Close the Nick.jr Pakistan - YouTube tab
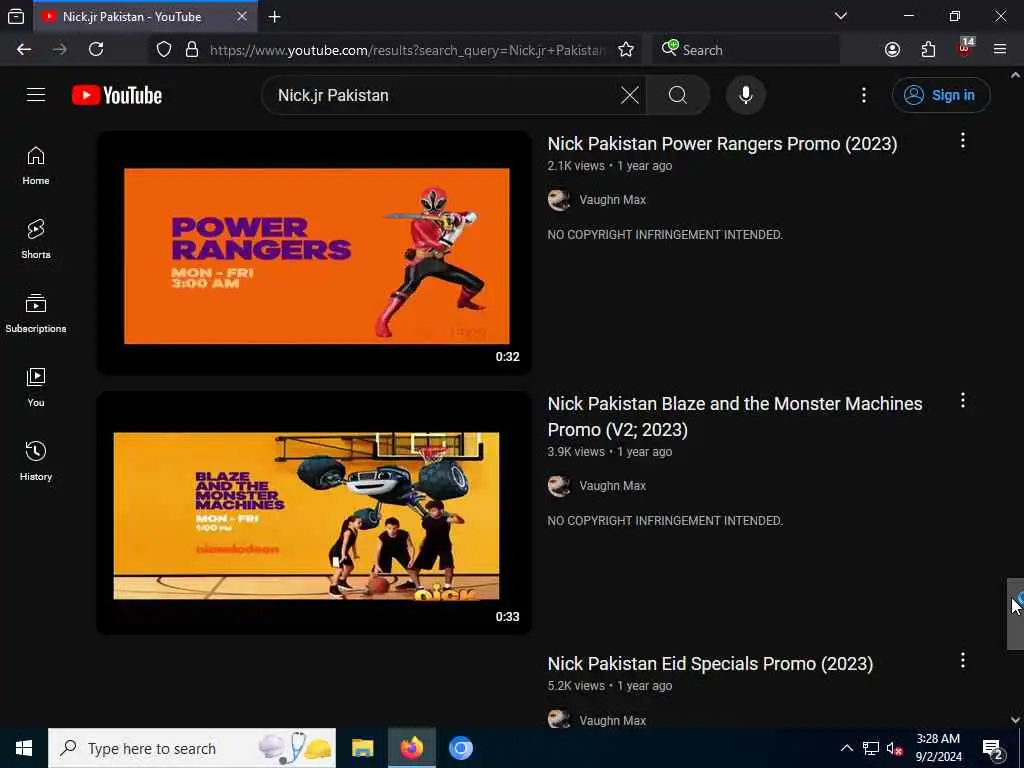Viewport: 1024px width, 768px height. click(x=242, y=16)
